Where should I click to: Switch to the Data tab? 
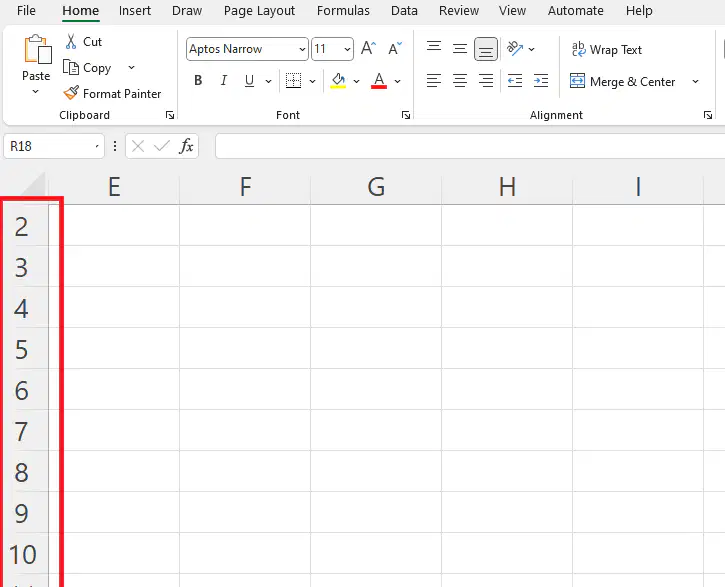pos(404,11)
